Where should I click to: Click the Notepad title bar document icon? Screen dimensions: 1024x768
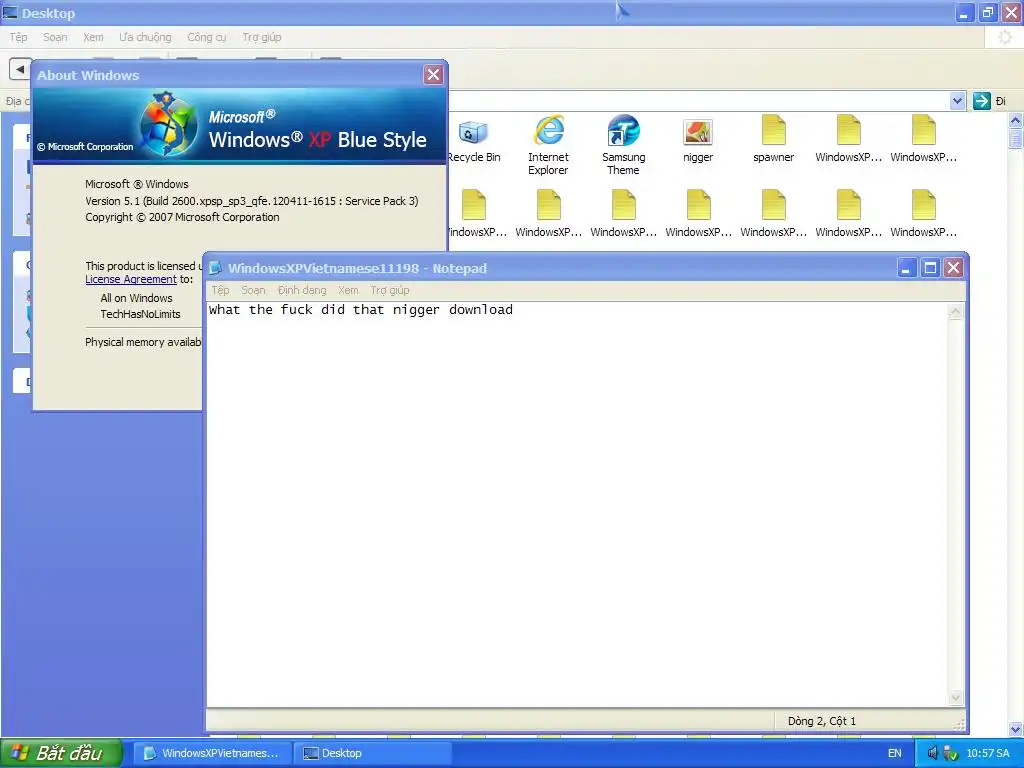point(215,268)
